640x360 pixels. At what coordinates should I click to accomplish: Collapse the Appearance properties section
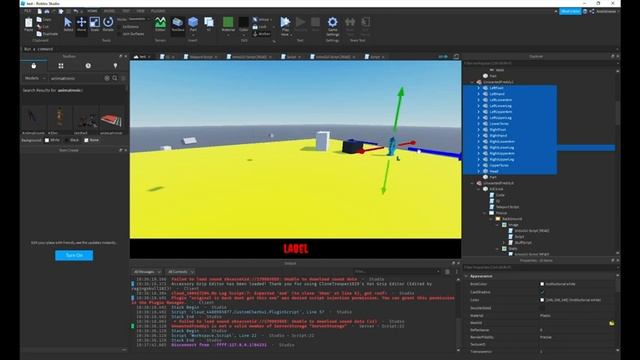coord(467,276)
